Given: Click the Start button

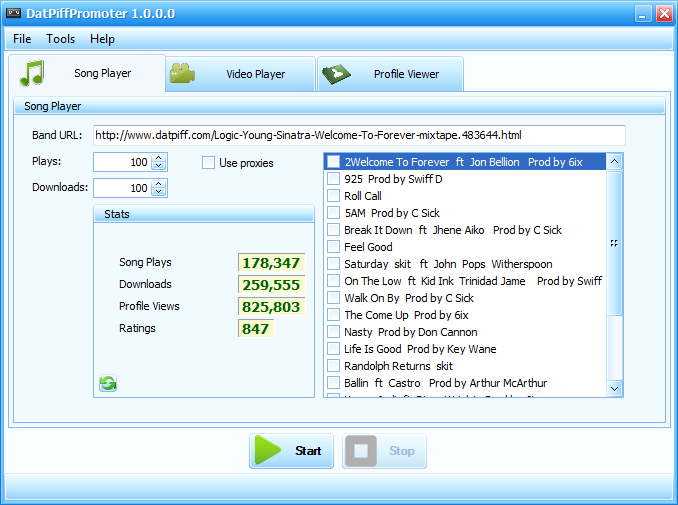Looking at the screenshot, I should tap(291, 451).
